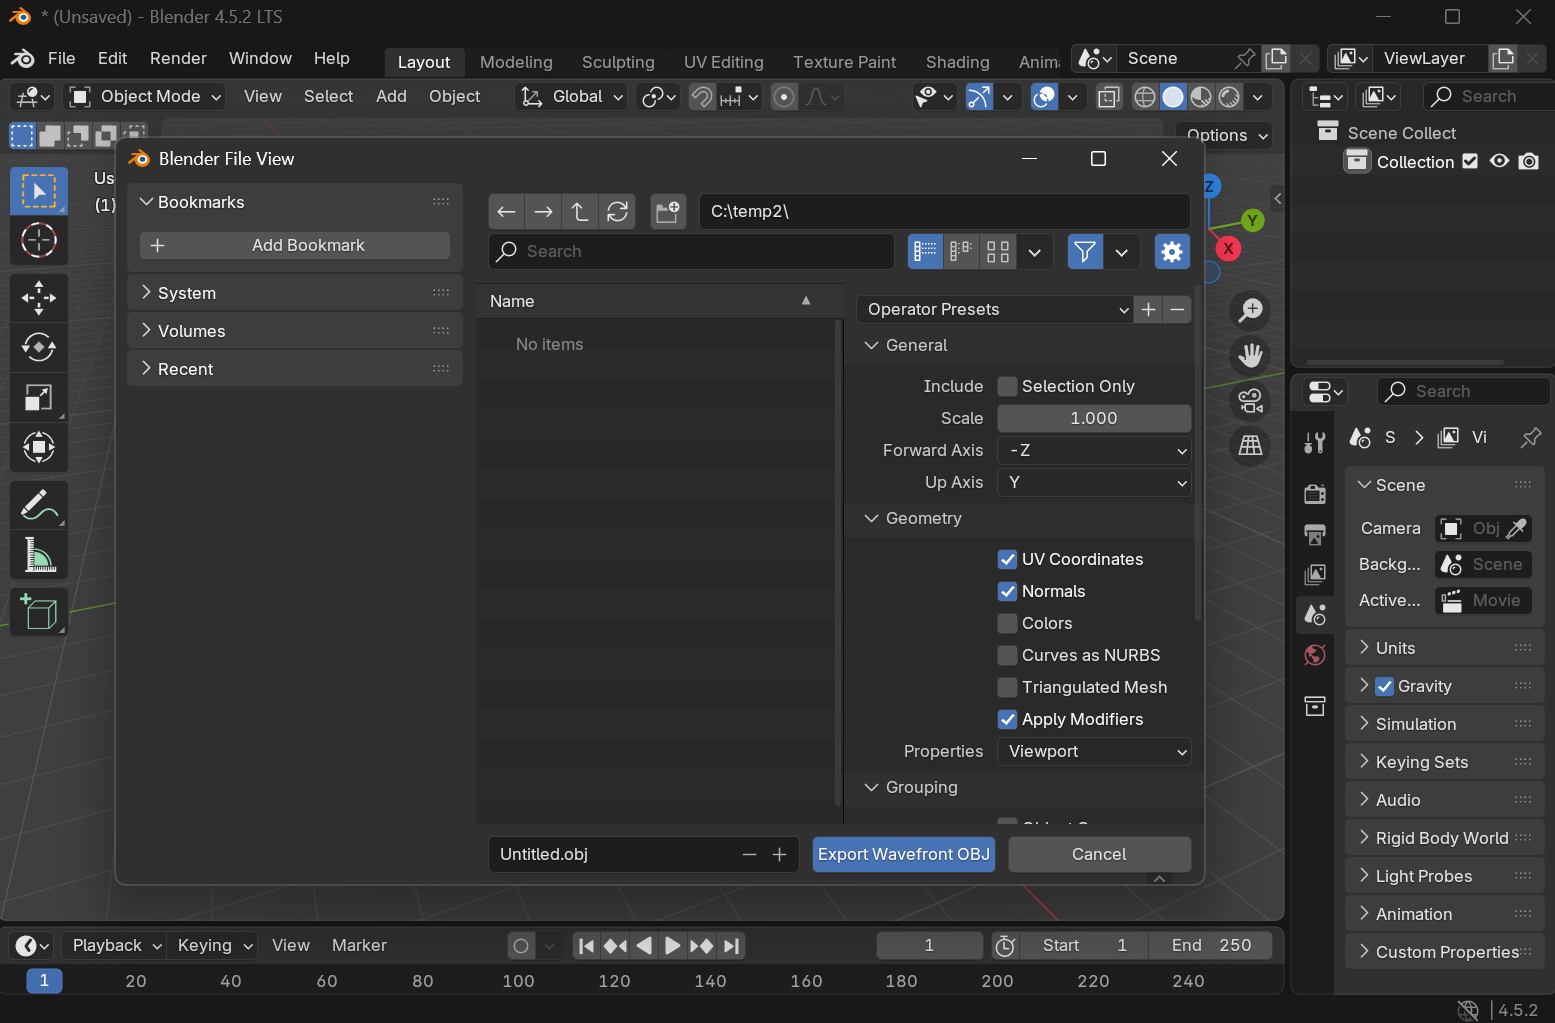Click the Export Wavefront OBJ button

pos(903,854)
